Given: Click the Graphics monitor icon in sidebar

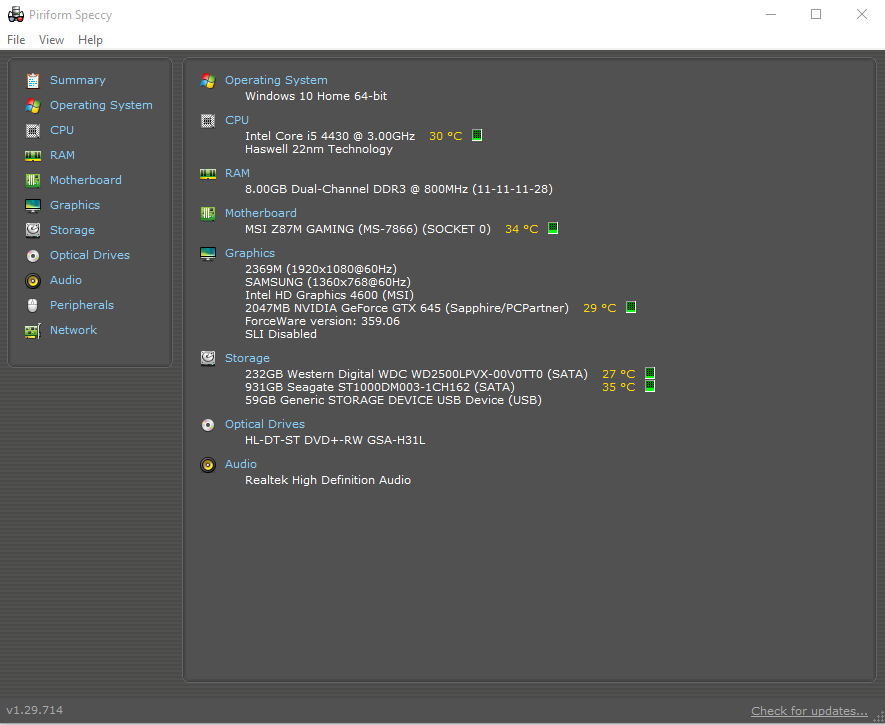Looking at the screenshot, I should [x=33, y=205].
